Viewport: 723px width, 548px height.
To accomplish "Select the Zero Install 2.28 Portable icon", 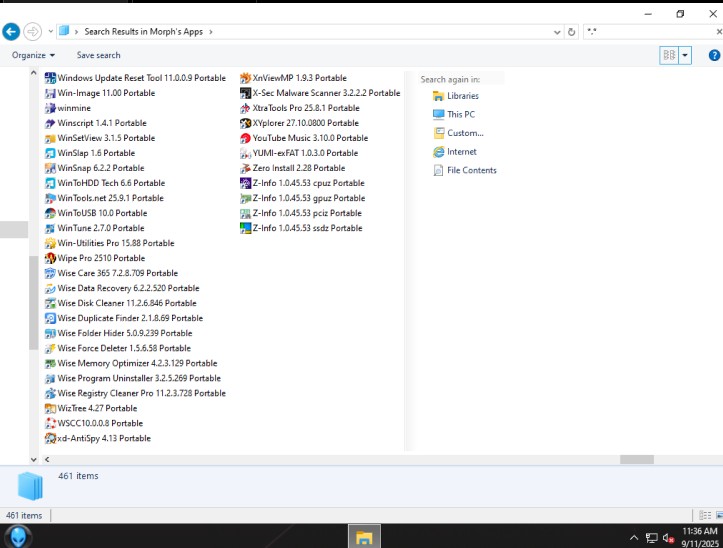I will 245,168.
